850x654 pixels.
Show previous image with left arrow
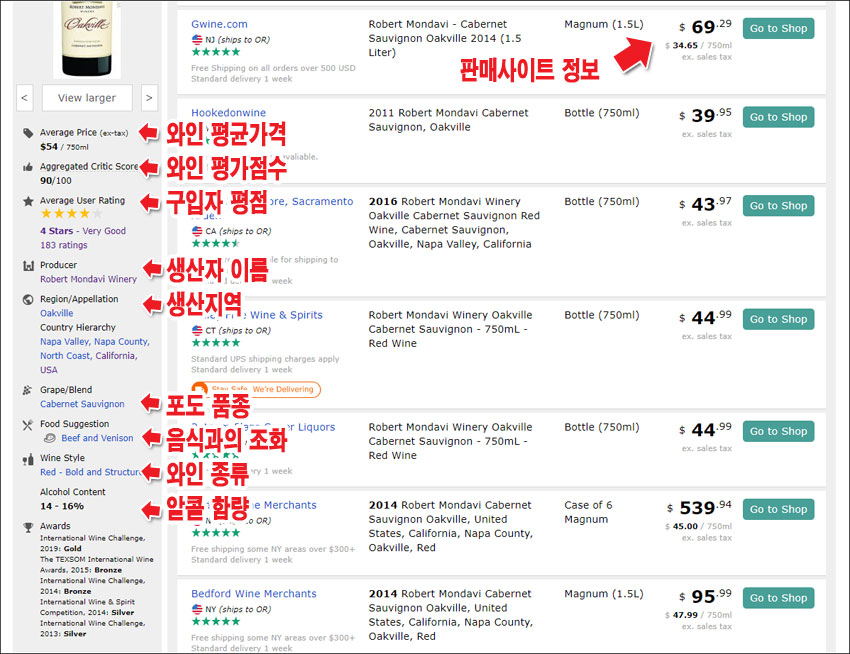[x=25, y=98]
